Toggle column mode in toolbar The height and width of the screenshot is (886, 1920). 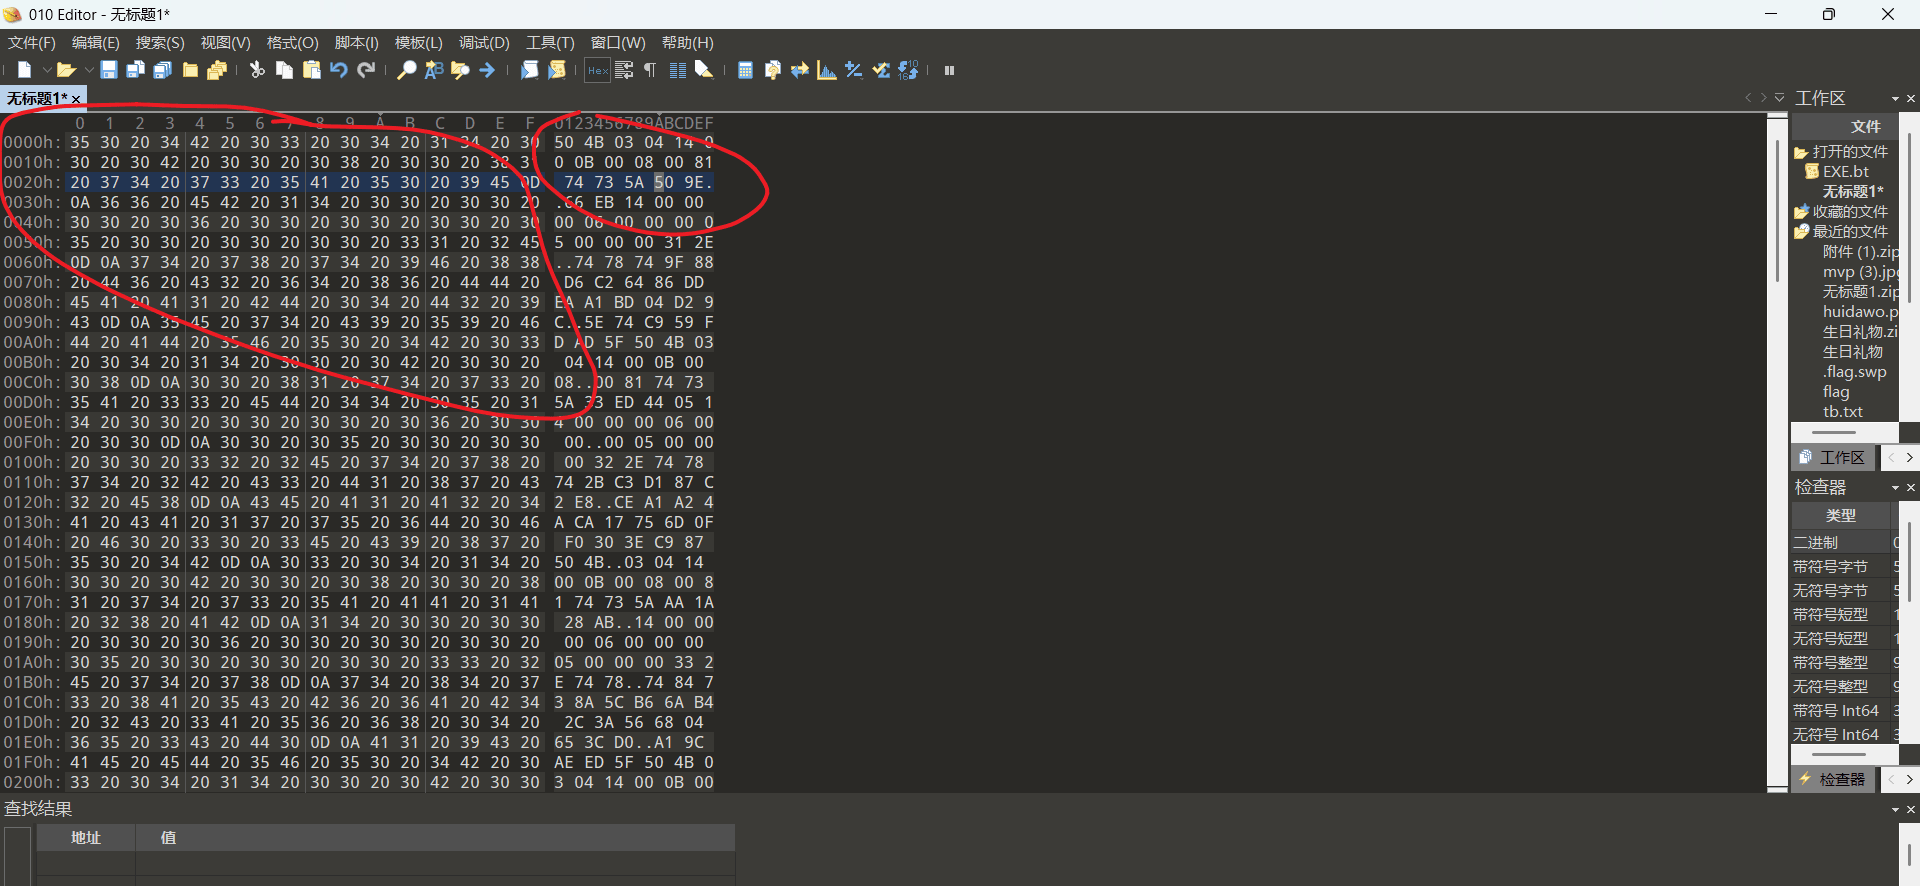(x=677, y=70)
